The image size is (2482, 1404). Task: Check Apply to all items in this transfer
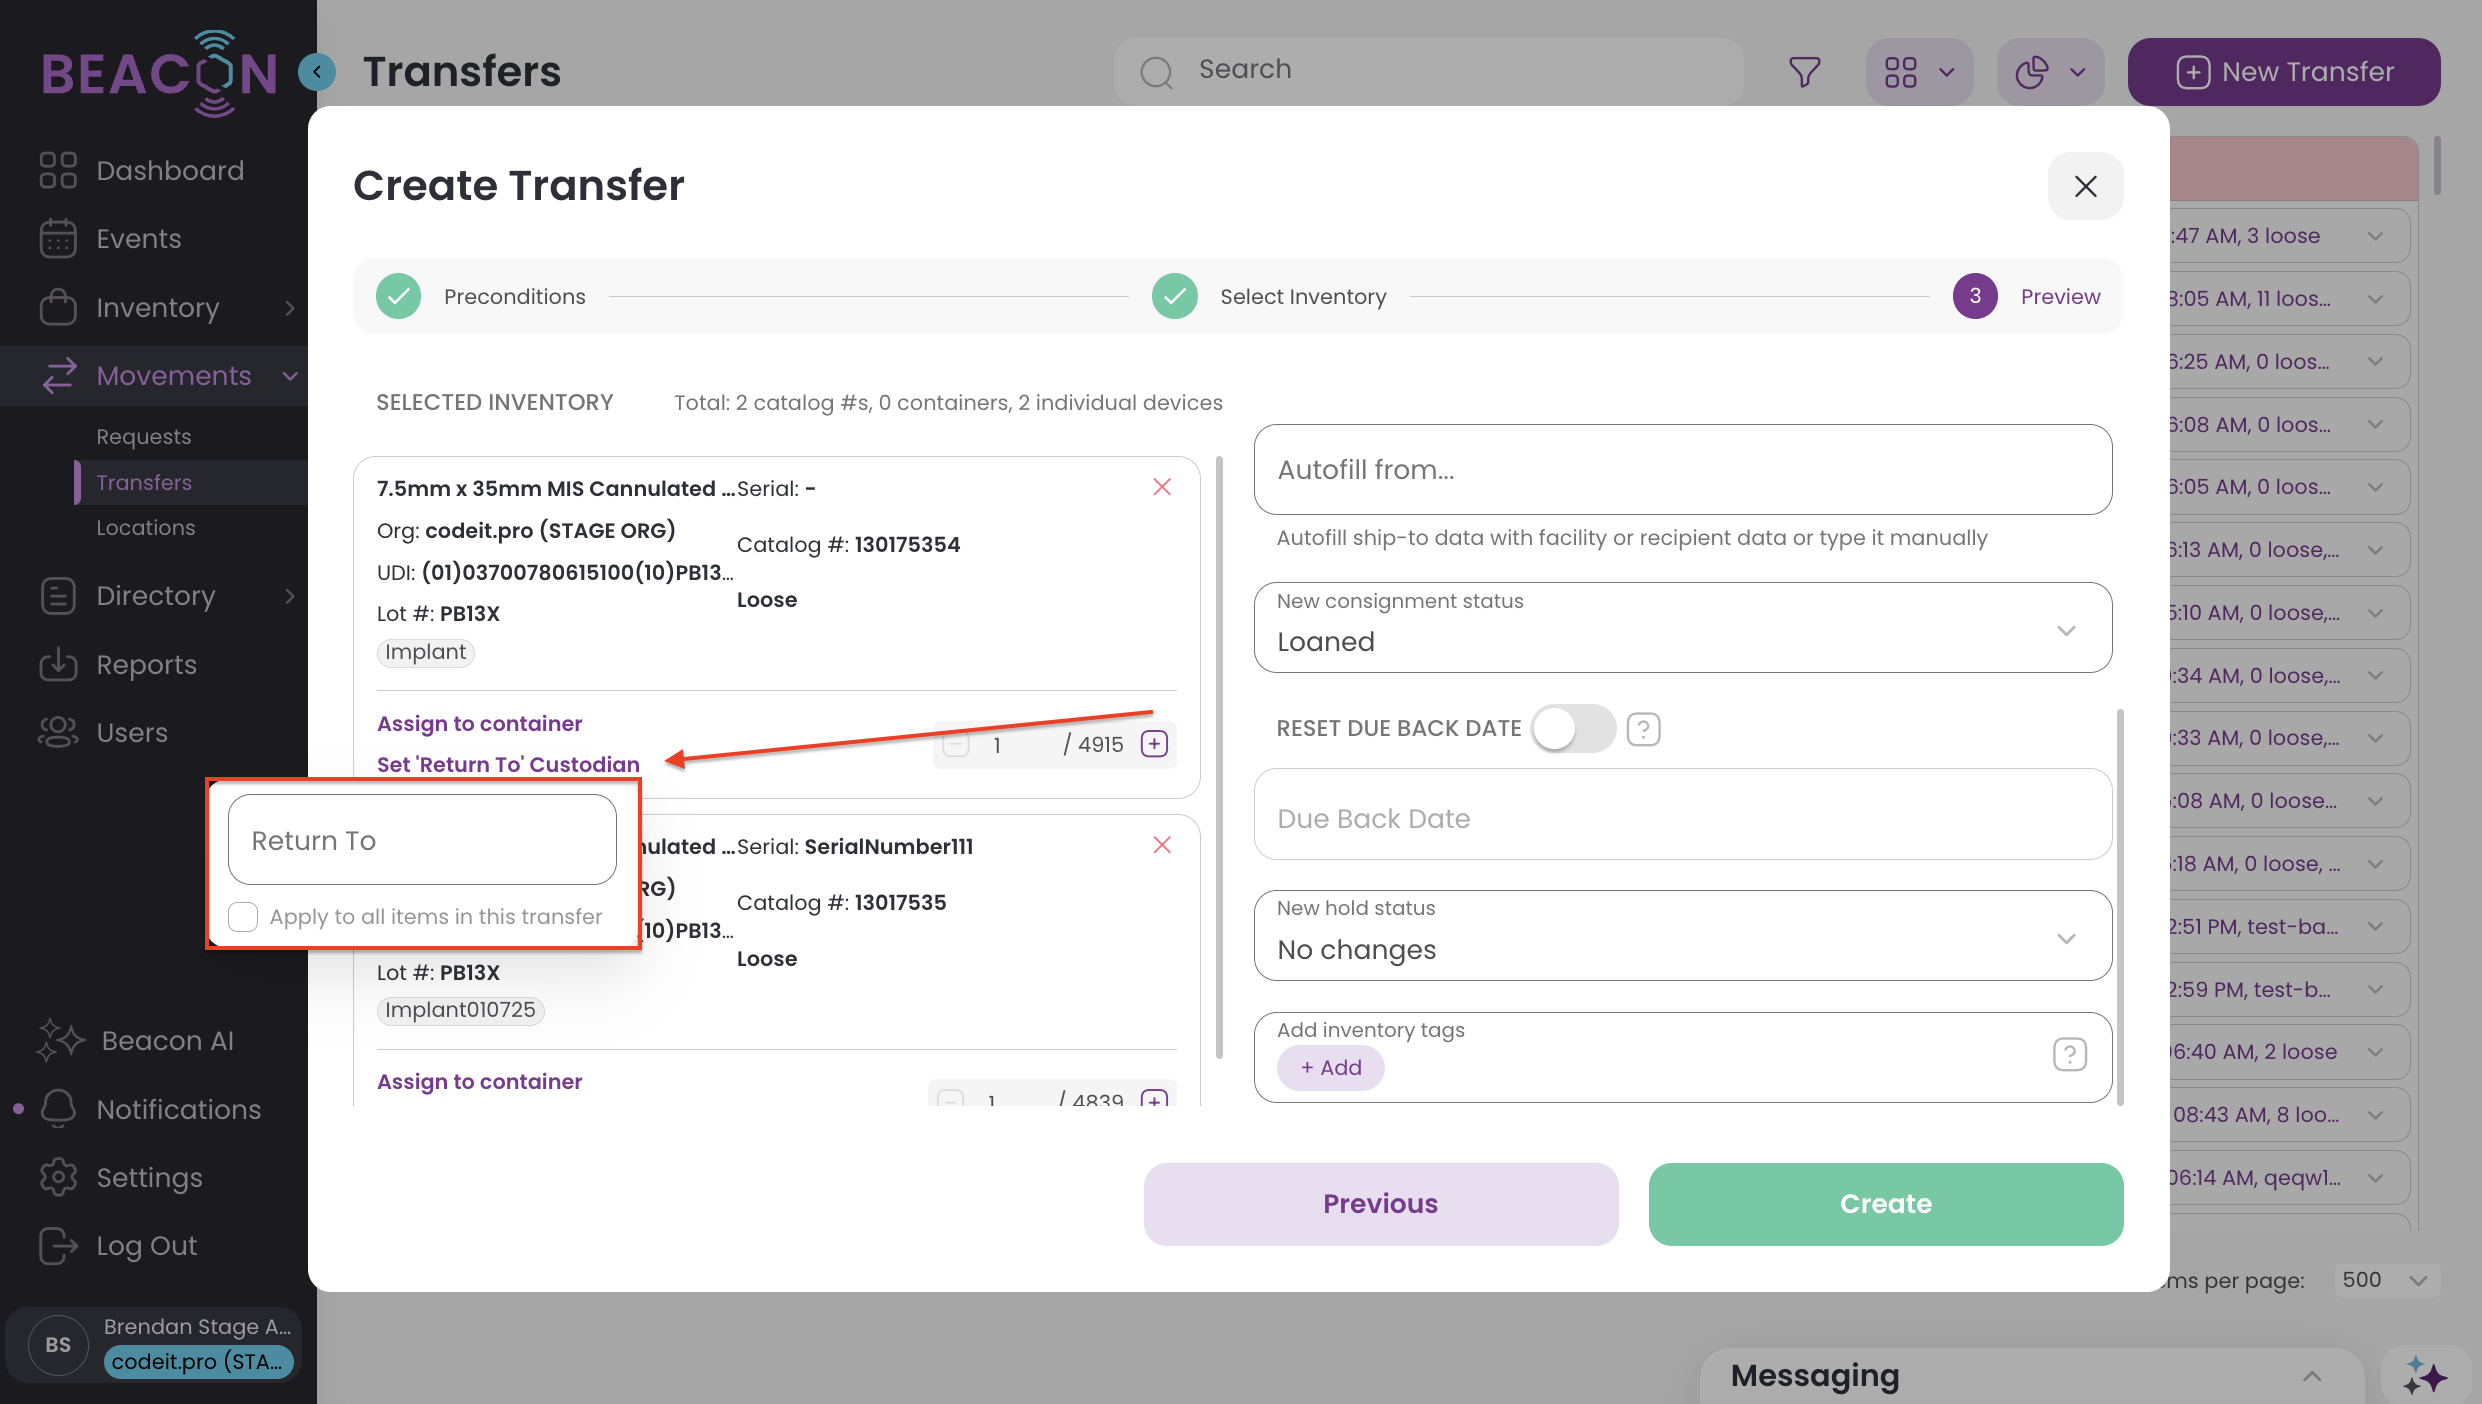[x=243, y=917]
